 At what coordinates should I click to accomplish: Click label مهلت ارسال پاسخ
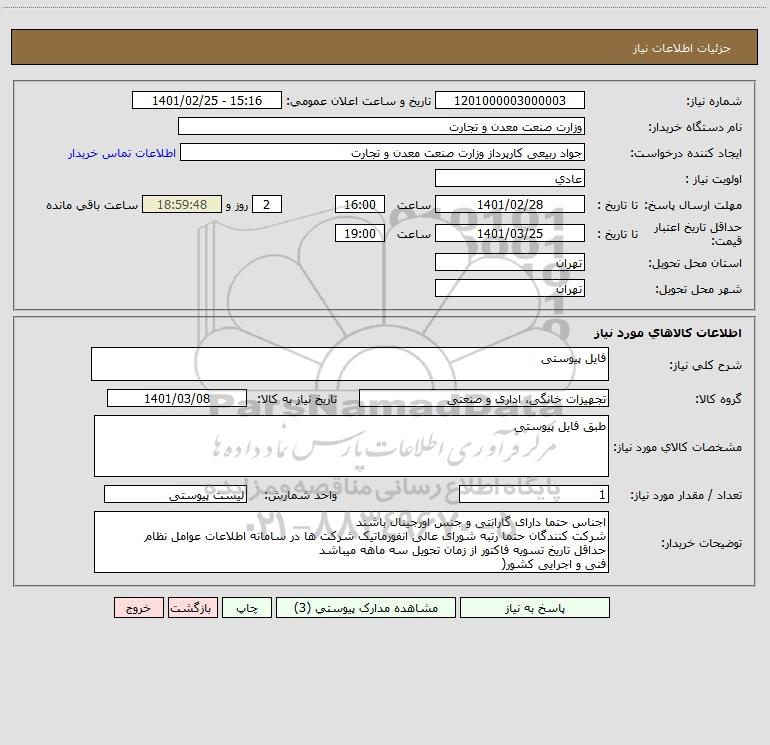[x=693, y=205]
